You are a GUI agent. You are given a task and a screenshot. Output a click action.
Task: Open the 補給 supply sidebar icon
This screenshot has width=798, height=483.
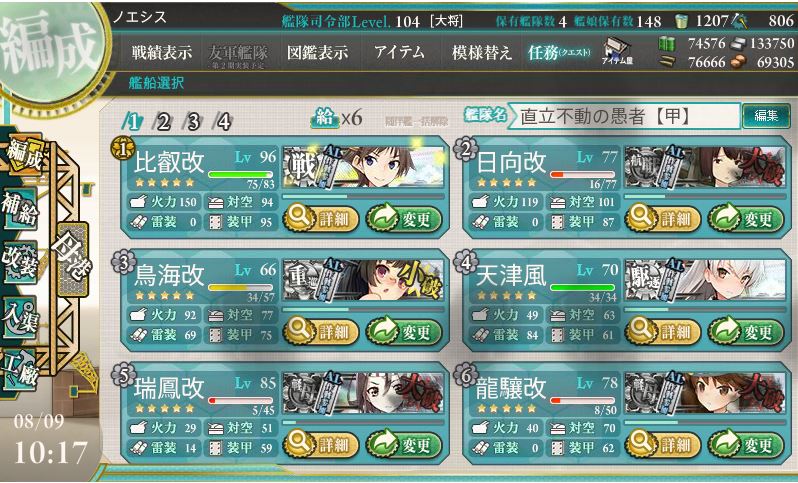(x=19, y=209)
